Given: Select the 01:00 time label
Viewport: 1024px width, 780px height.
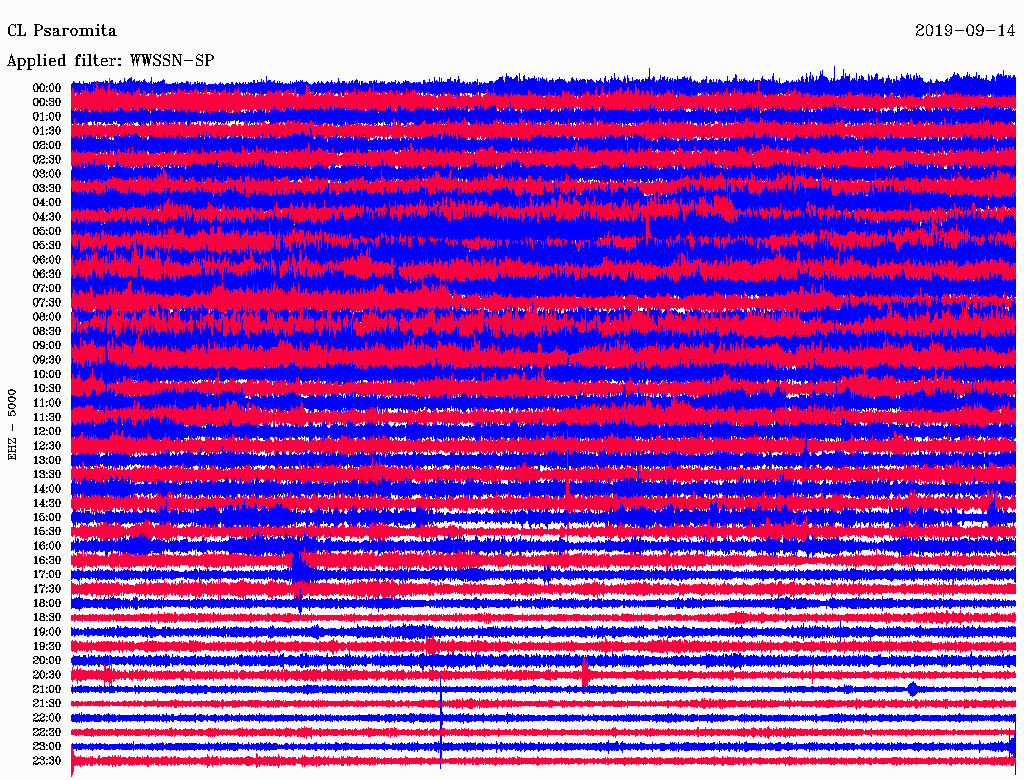Looking at the screenshot, I should [x=47, y=116].
